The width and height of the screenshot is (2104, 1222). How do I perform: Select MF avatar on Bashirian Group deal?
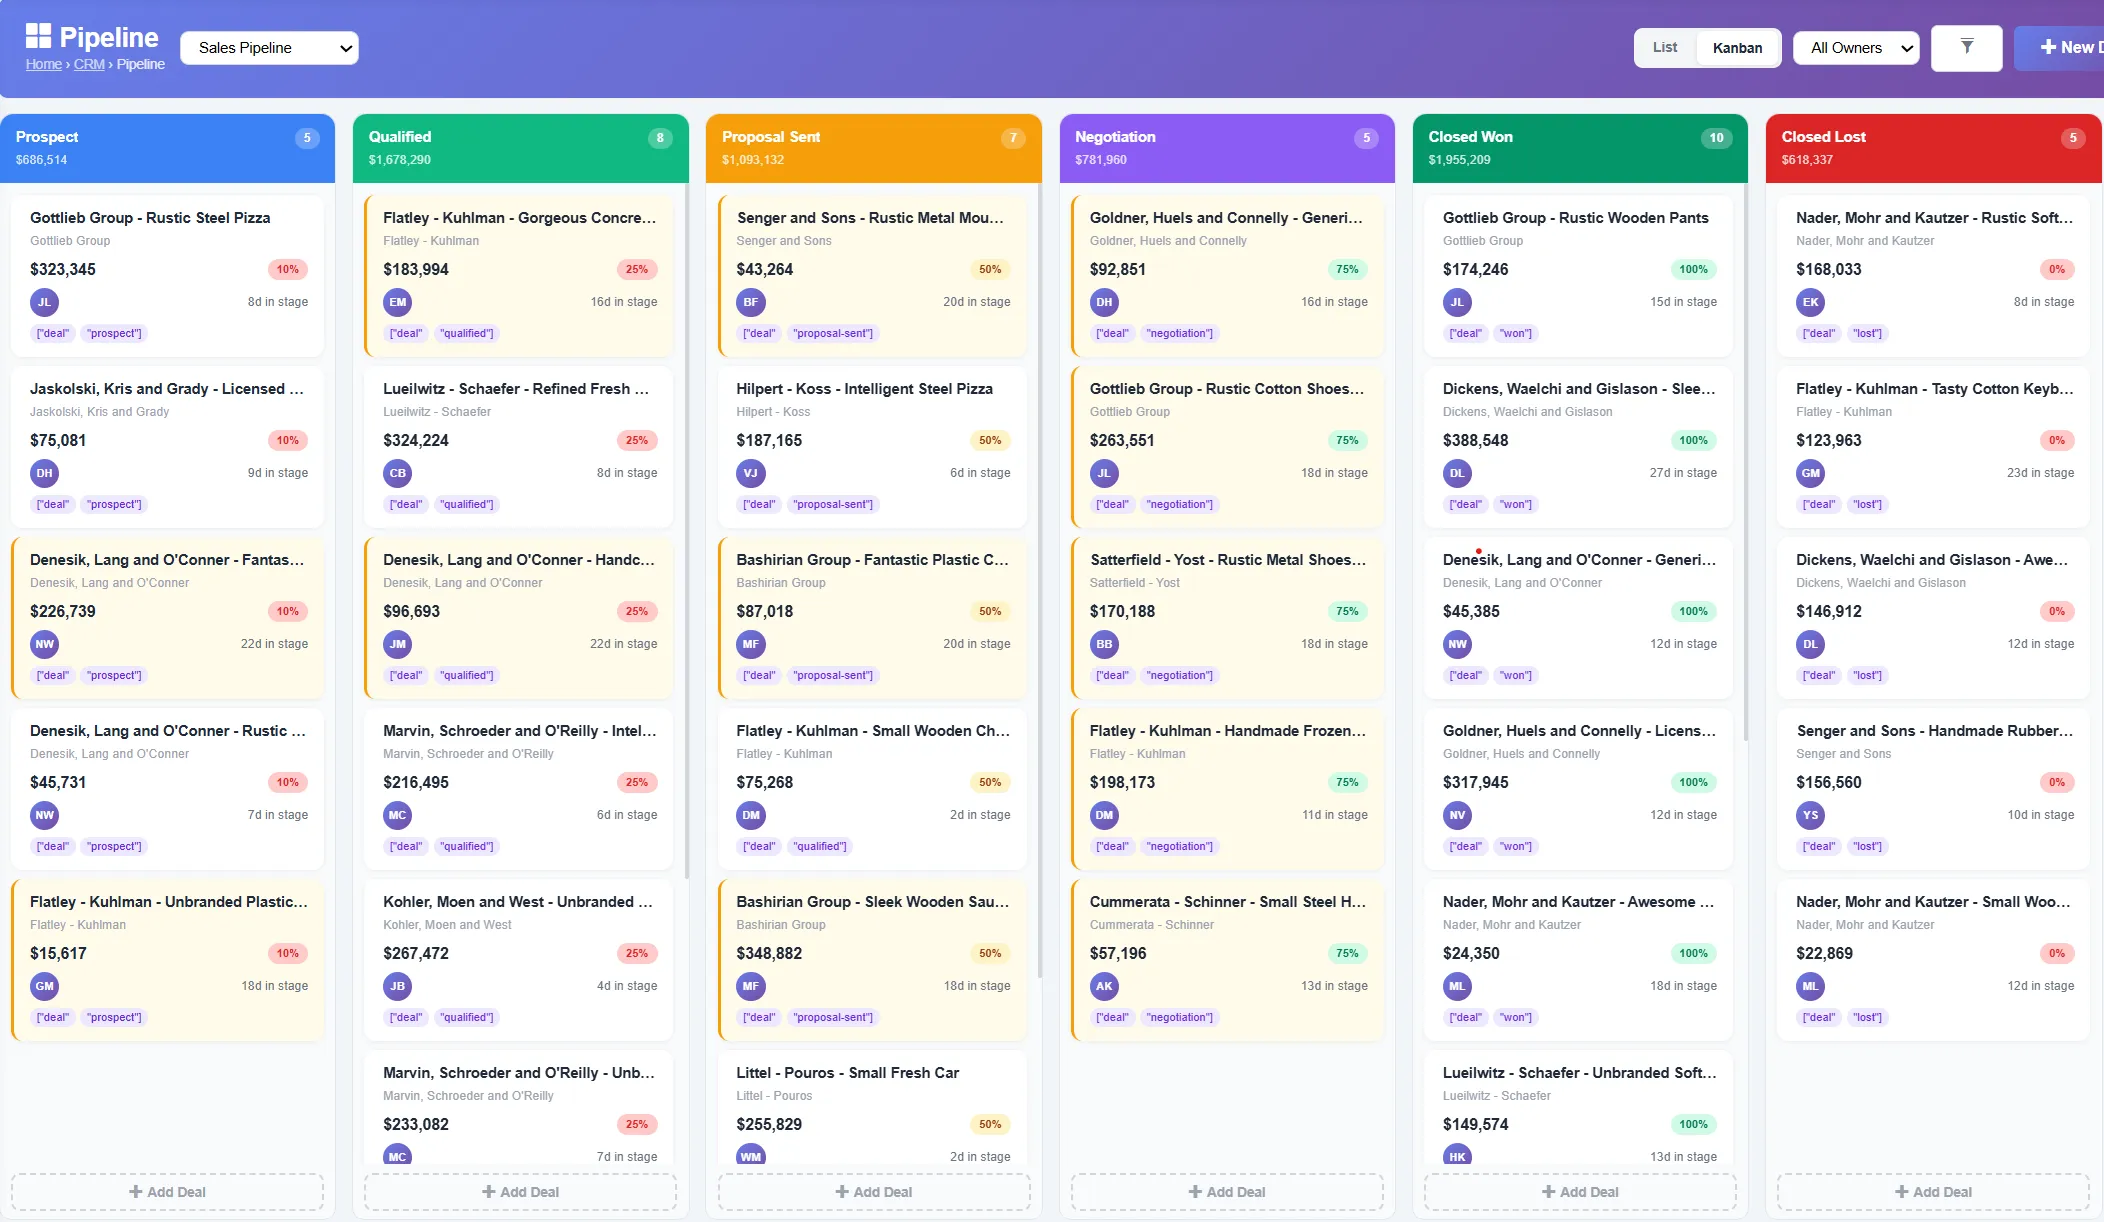751,644
